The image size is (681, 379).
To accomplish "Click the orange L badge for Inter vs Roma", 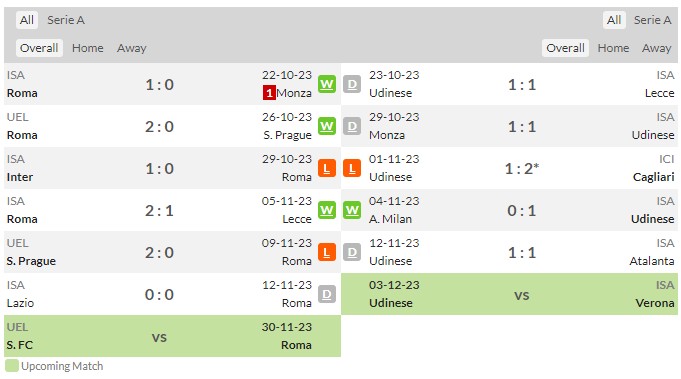I will pyautogui.click(x=327, y=168).
